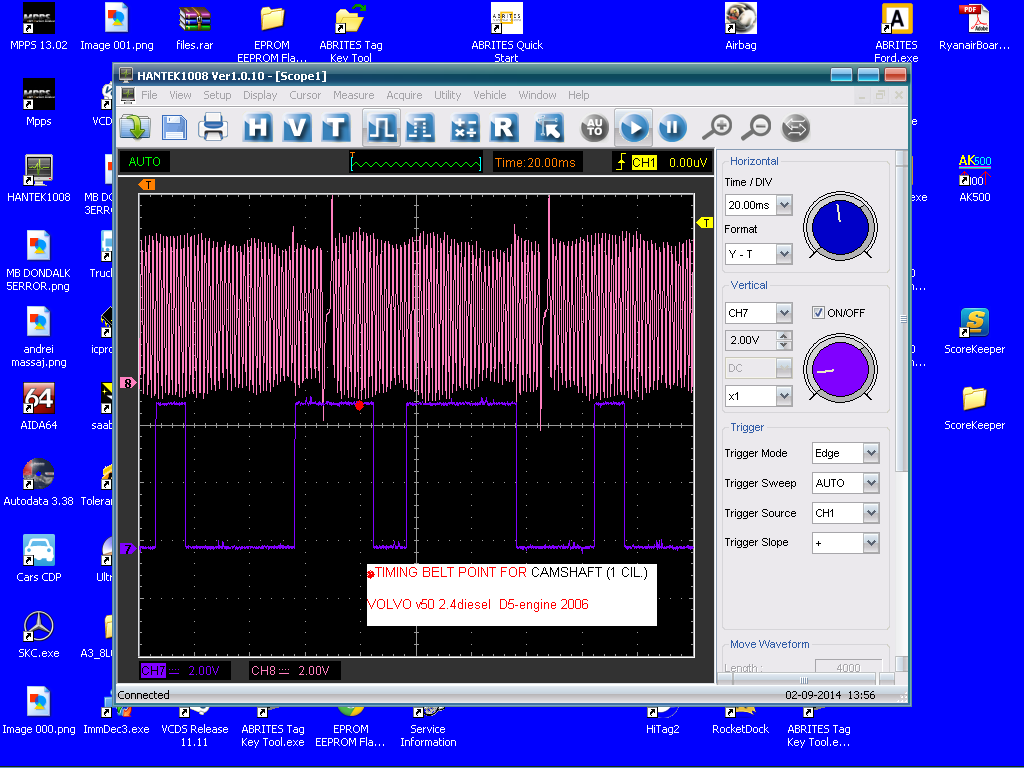Expand the Time / DIV dropdown
Screen dimensions: 1024x768
[783, 205]
